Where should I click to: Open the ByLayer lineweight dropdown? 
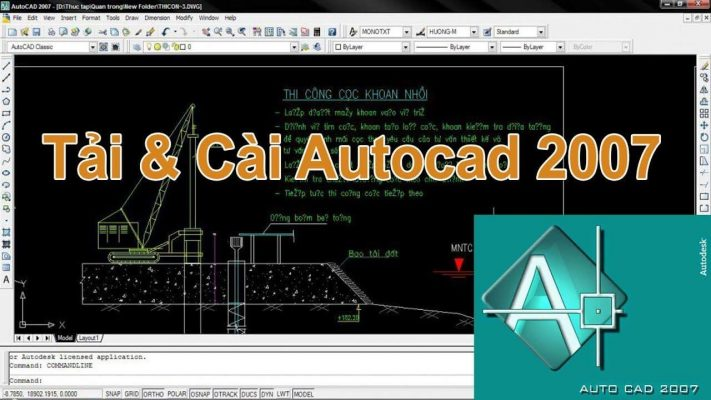[560, 47]
